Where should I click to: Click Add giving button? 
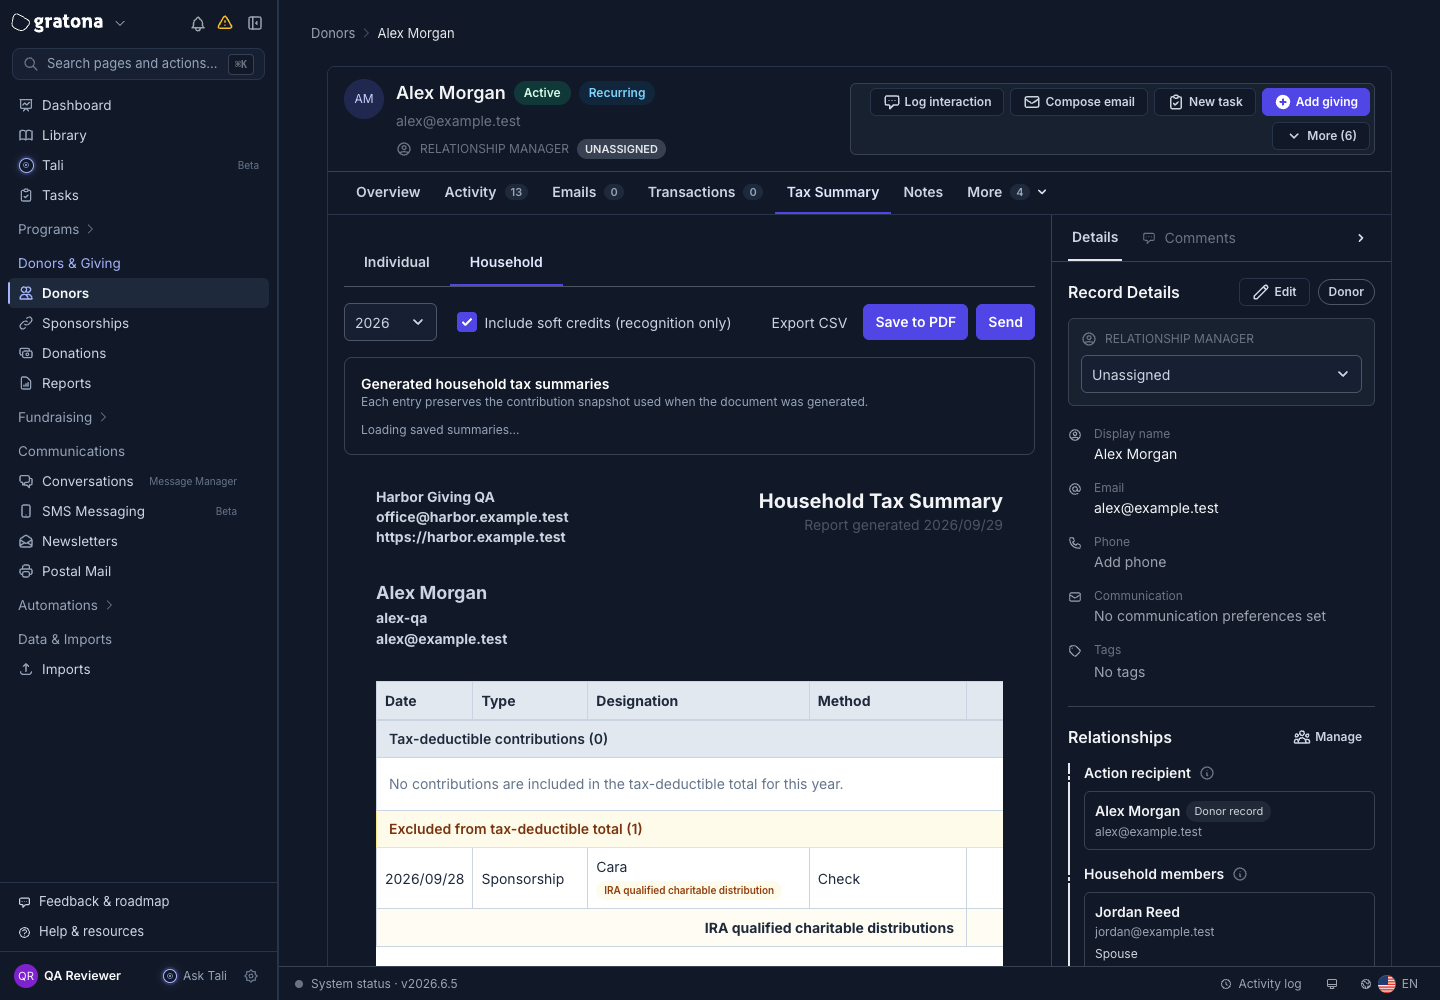(1316, 102)
